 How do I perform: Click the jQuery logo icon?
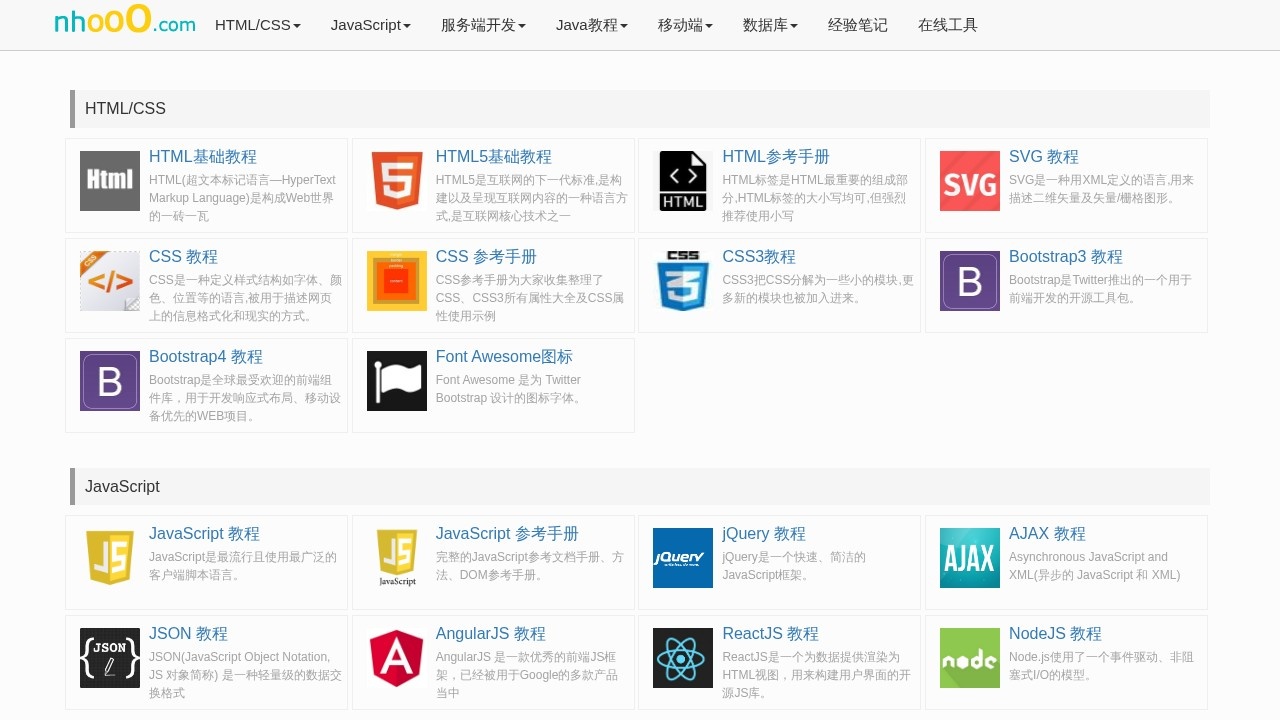point(683,558)
